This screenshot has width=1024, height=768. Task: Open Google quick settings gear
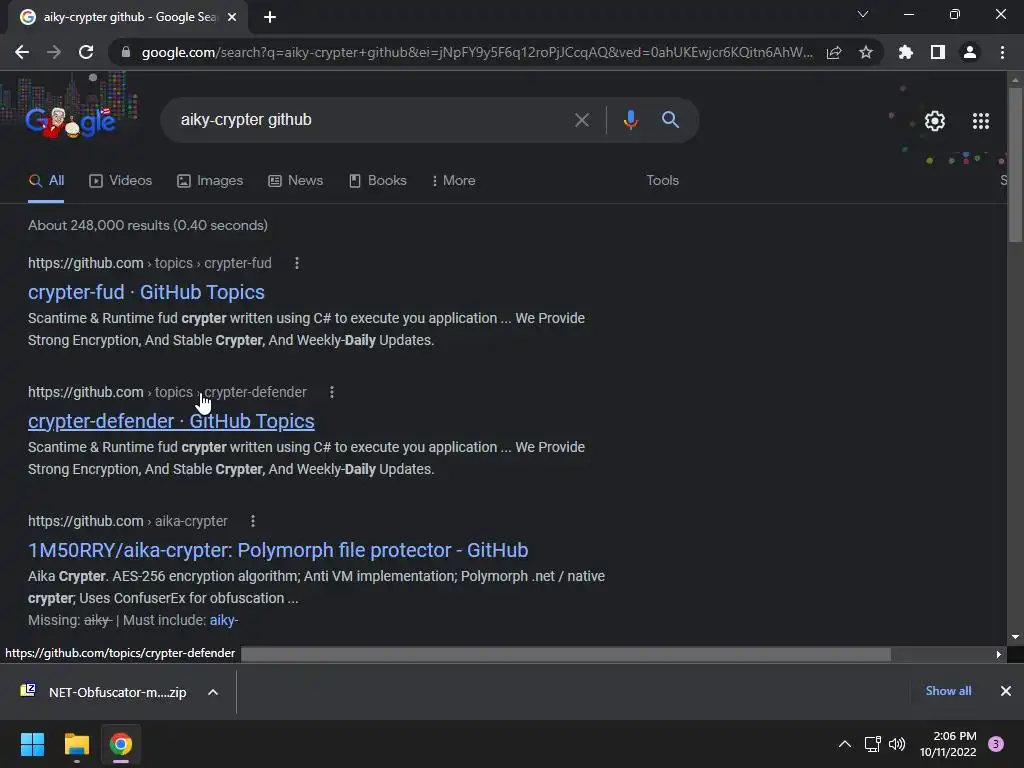coord(935,121)
